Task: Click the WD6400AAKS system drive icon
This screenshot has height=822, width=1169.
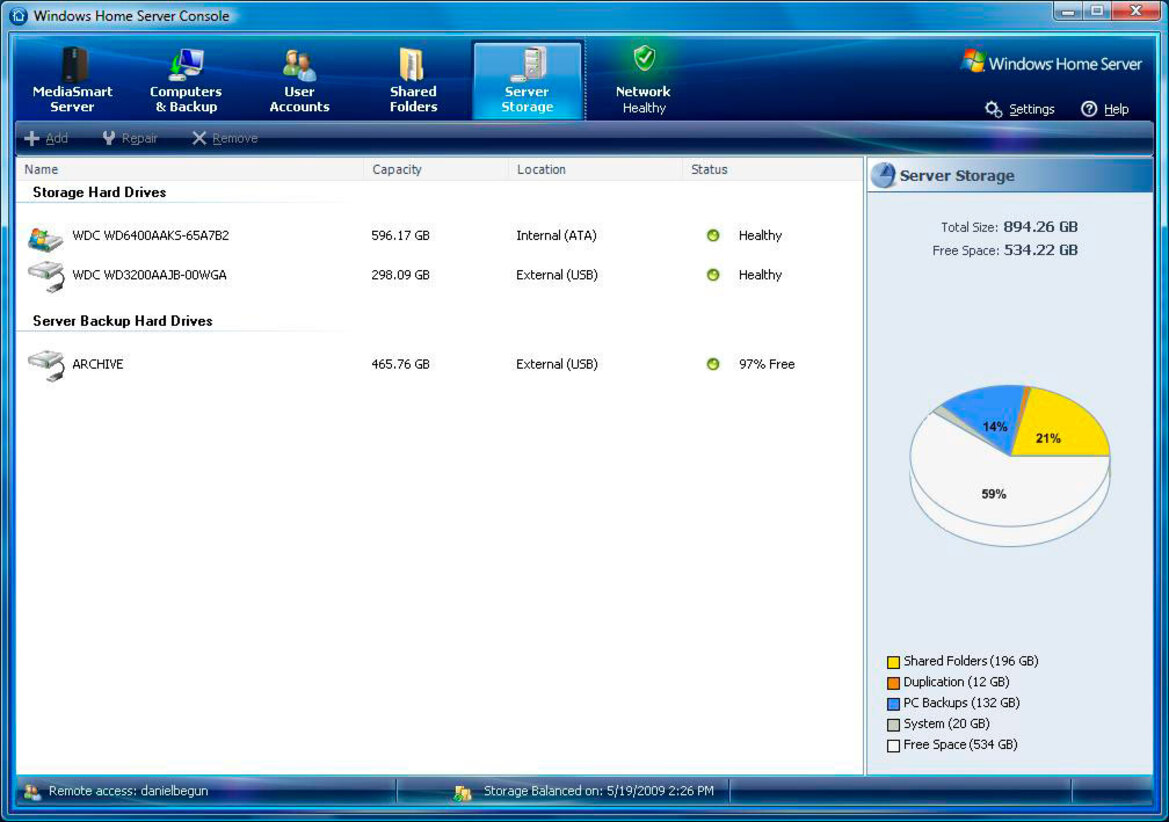Action: [45, 239]
